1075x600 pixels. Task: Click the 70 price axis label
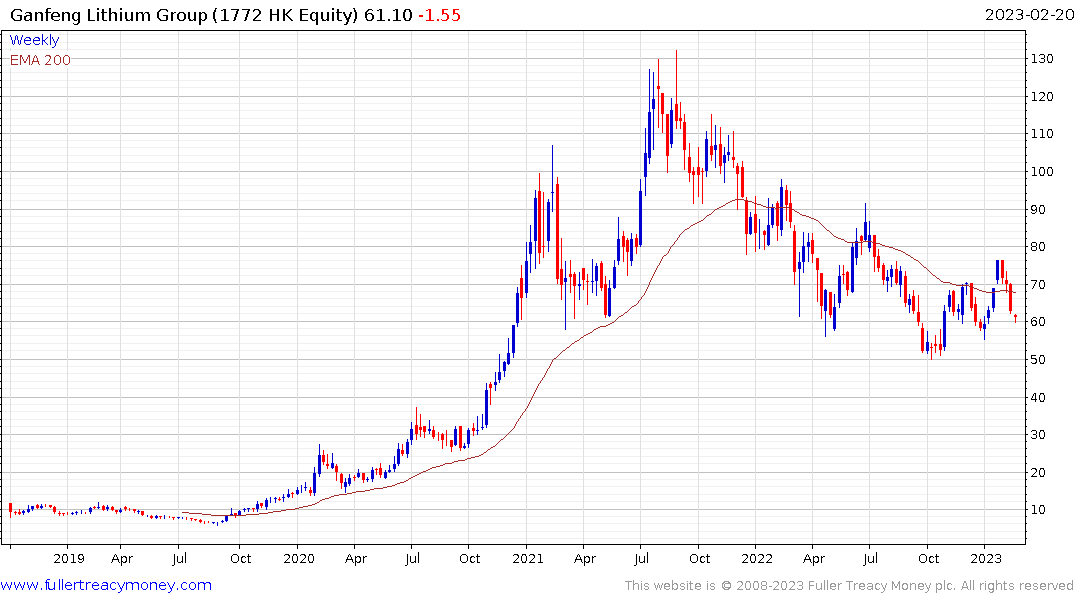1039,285
